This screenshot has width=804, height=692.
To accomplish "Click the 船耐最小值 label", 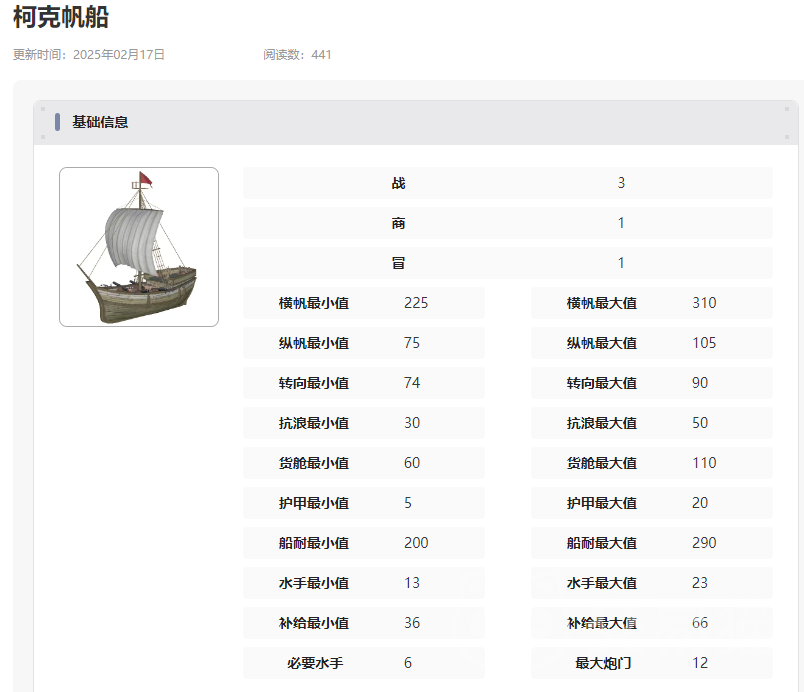I will (x=314, y=543).
